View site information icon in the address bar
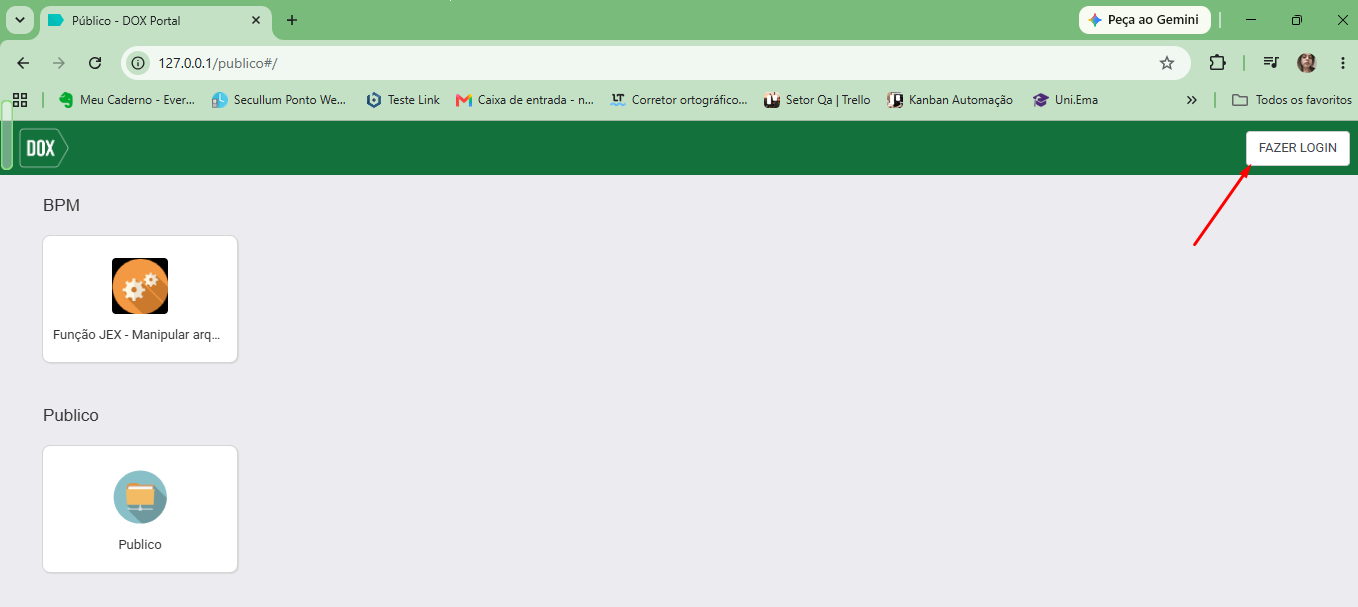Screen dimensions: 1358x607 pos(139,63)
